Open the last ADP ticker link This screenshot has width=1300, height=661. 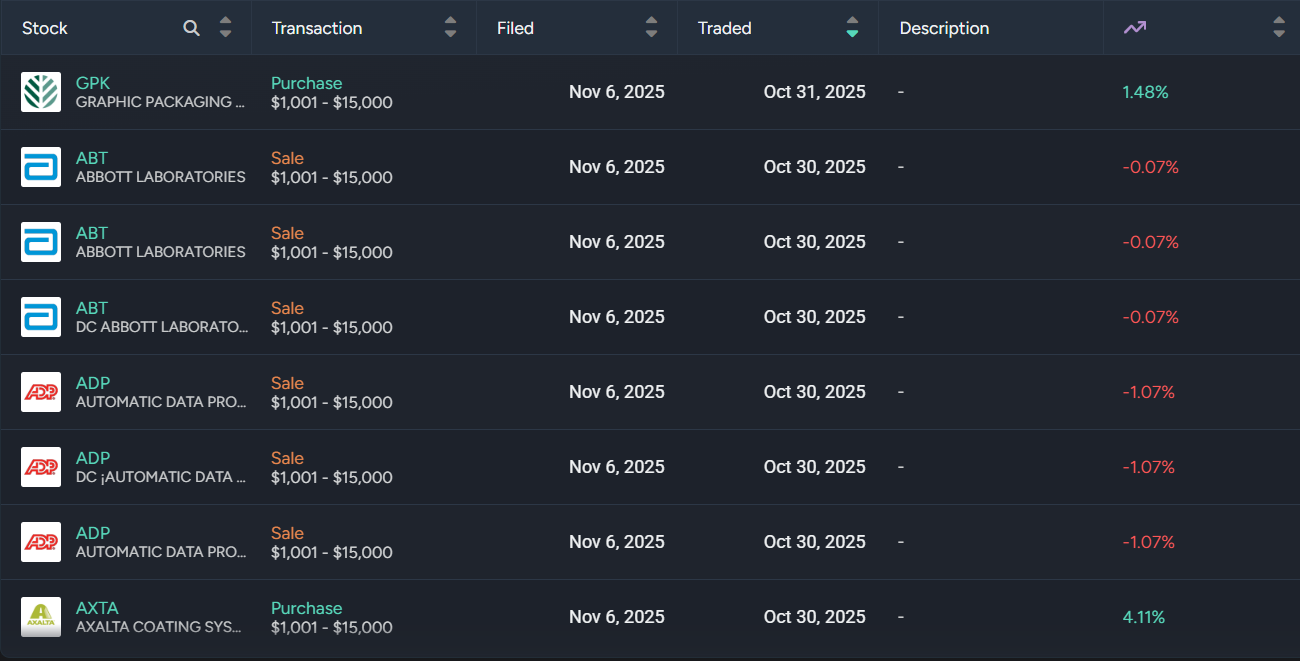click(93, 533)
